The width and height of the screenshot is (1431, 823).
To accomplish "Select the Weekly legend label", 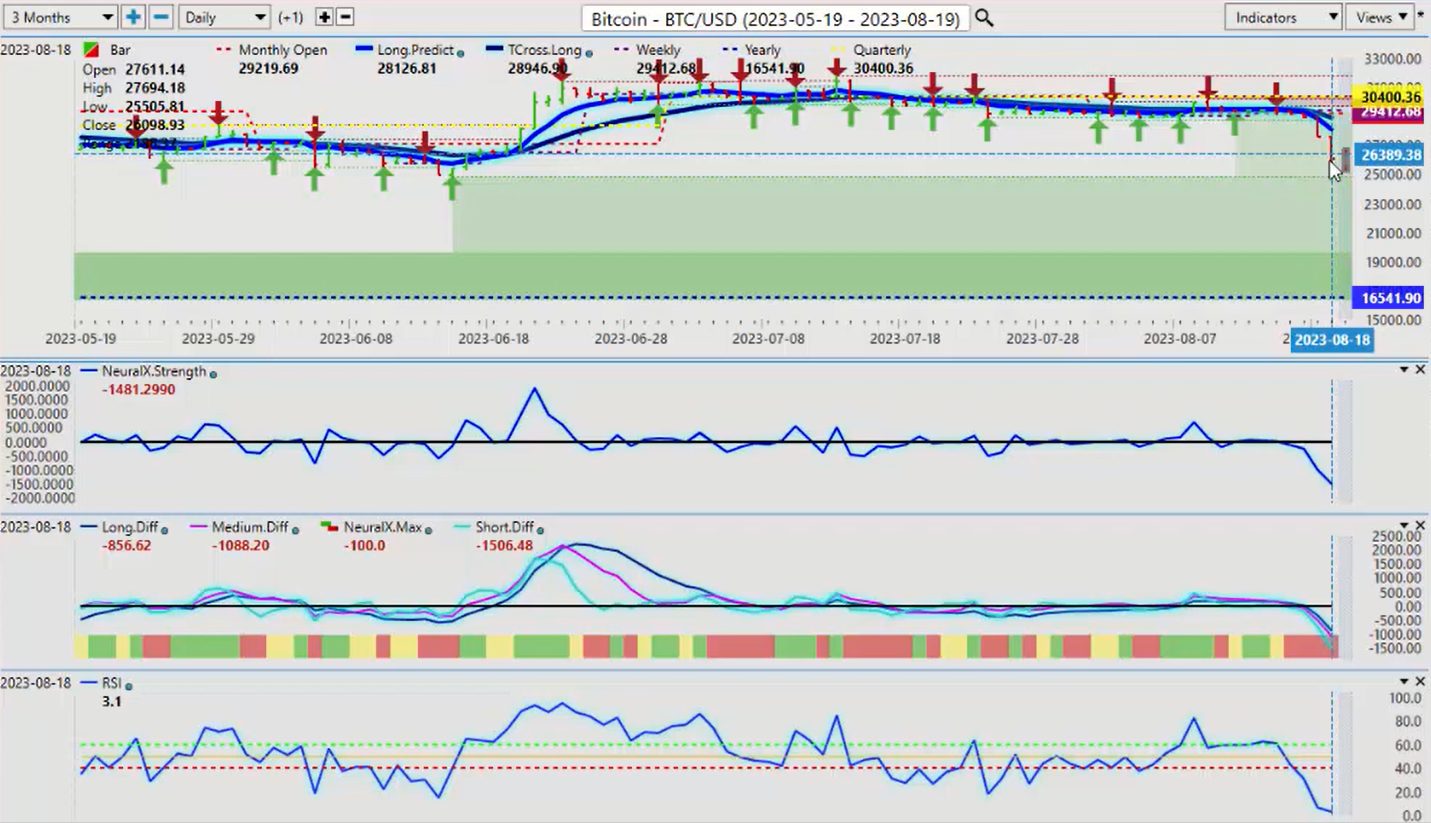I will click(x=658, y=50).
